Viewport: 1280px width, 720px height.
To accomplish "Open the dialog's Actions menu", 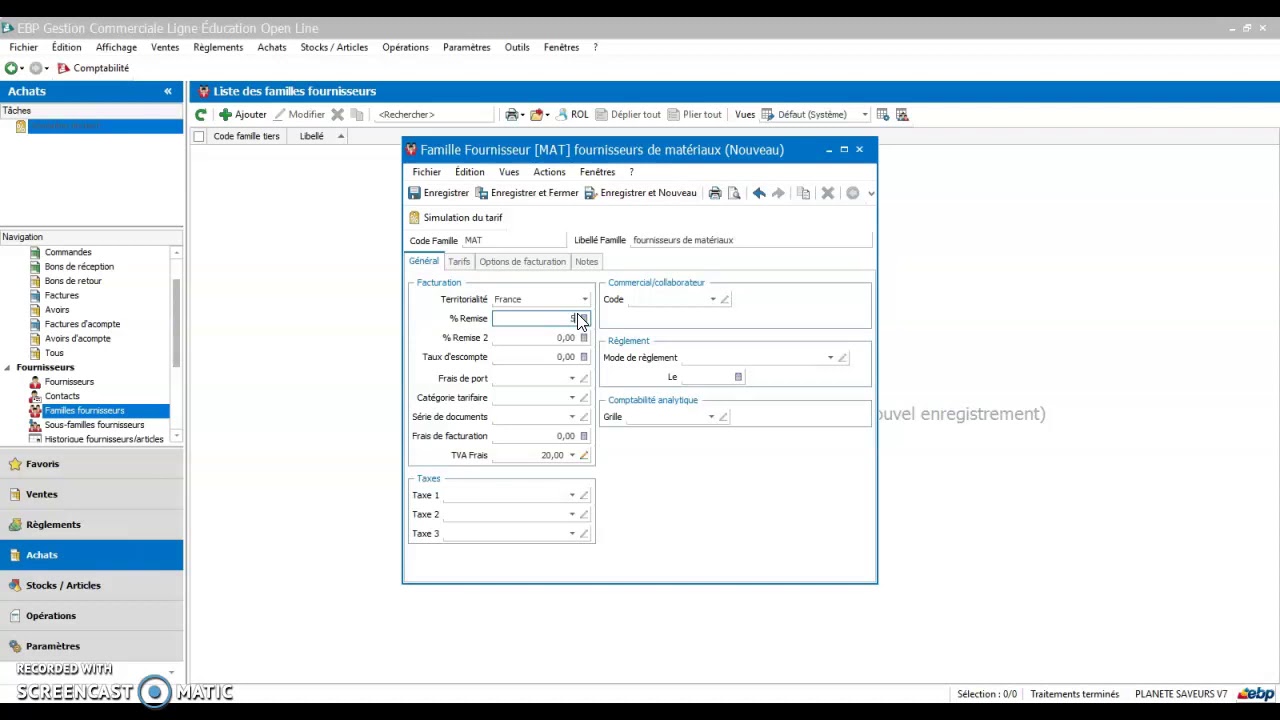I will click(549, 172).
